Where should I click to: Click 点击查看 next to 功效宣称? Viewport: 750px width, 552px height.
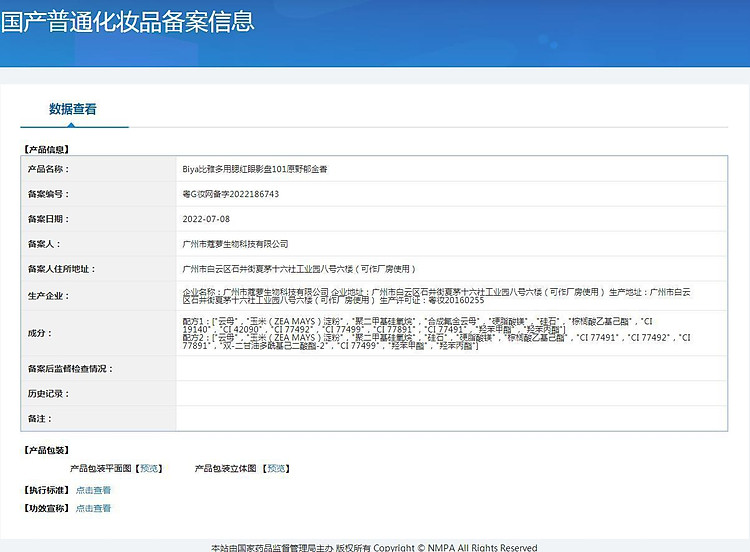(93, 508)
